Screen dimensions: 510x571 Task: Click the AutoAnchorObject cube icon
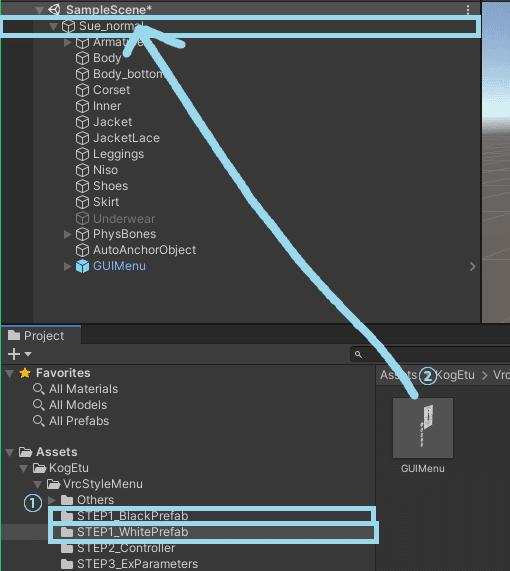click(82, 250)
